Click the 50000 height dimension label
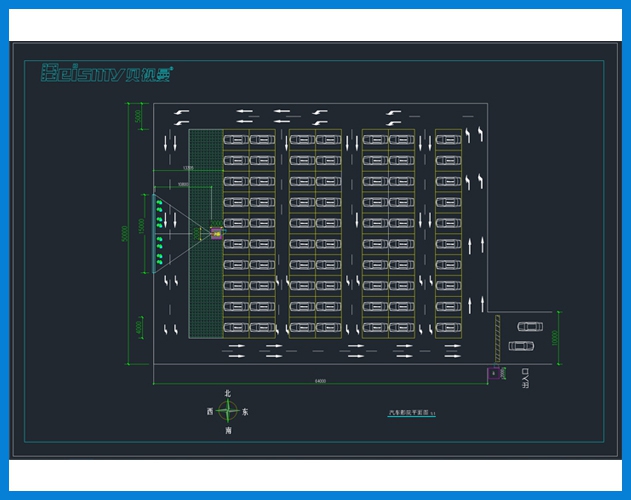 [x=124, y=233]
